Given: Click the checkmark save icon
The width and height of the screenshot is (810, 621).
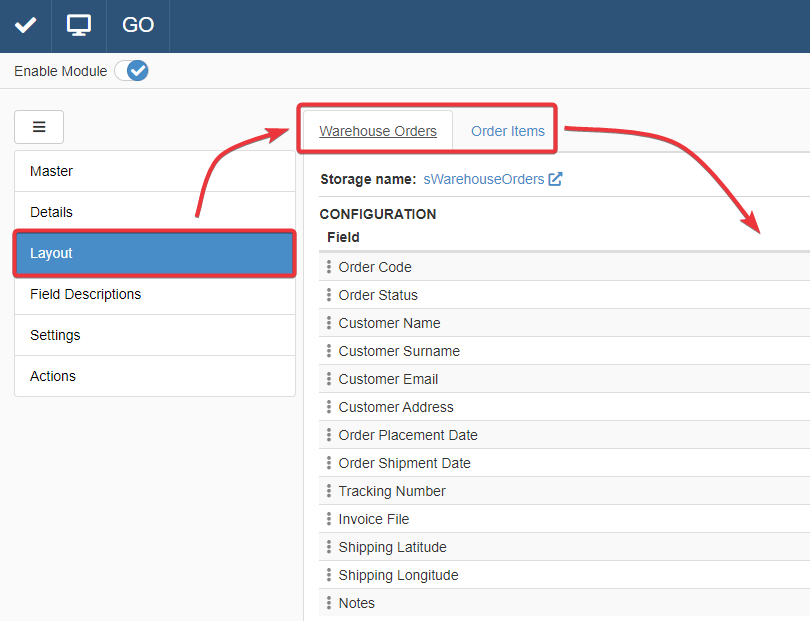Looking at the screenshot, I should 25,26.
